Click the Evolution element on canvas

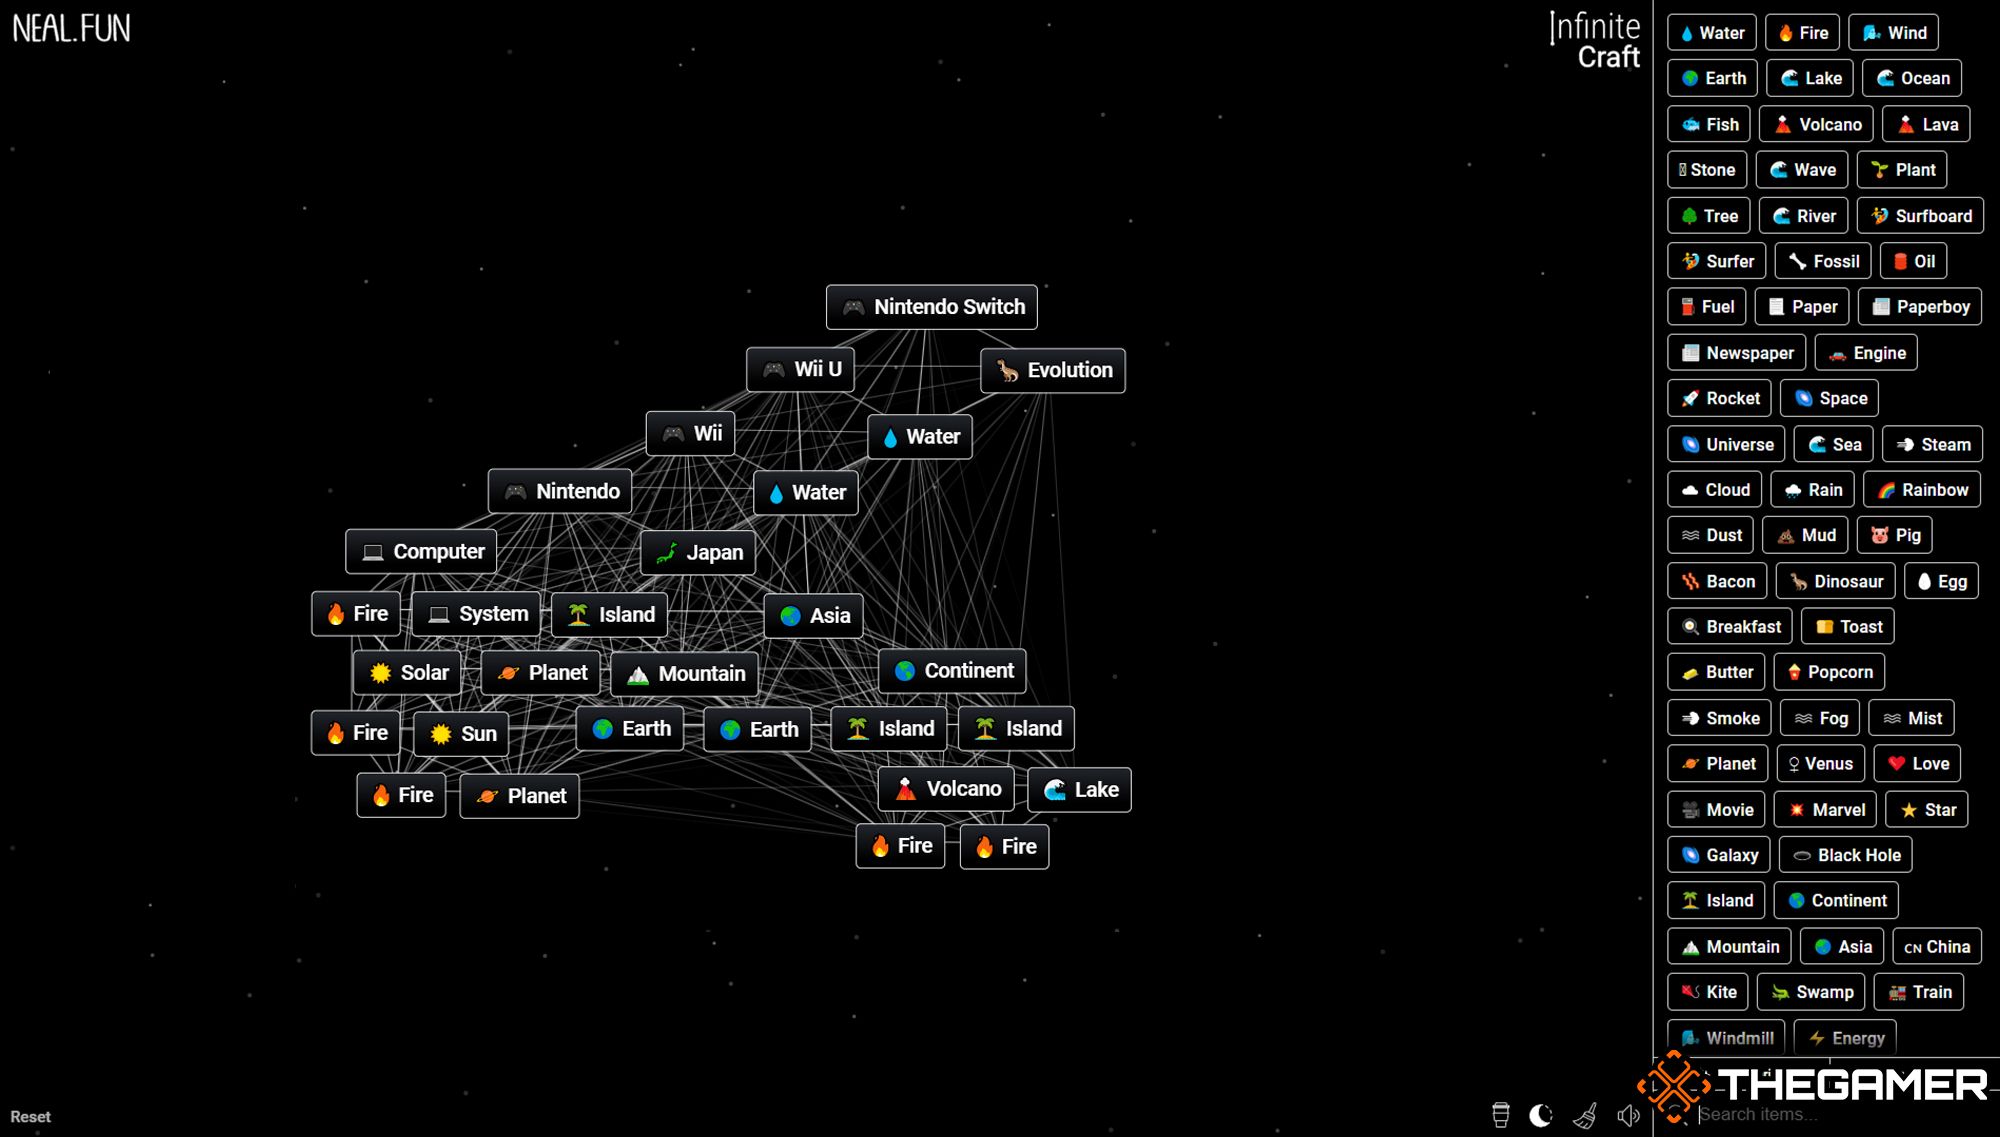click(1053, 371)
